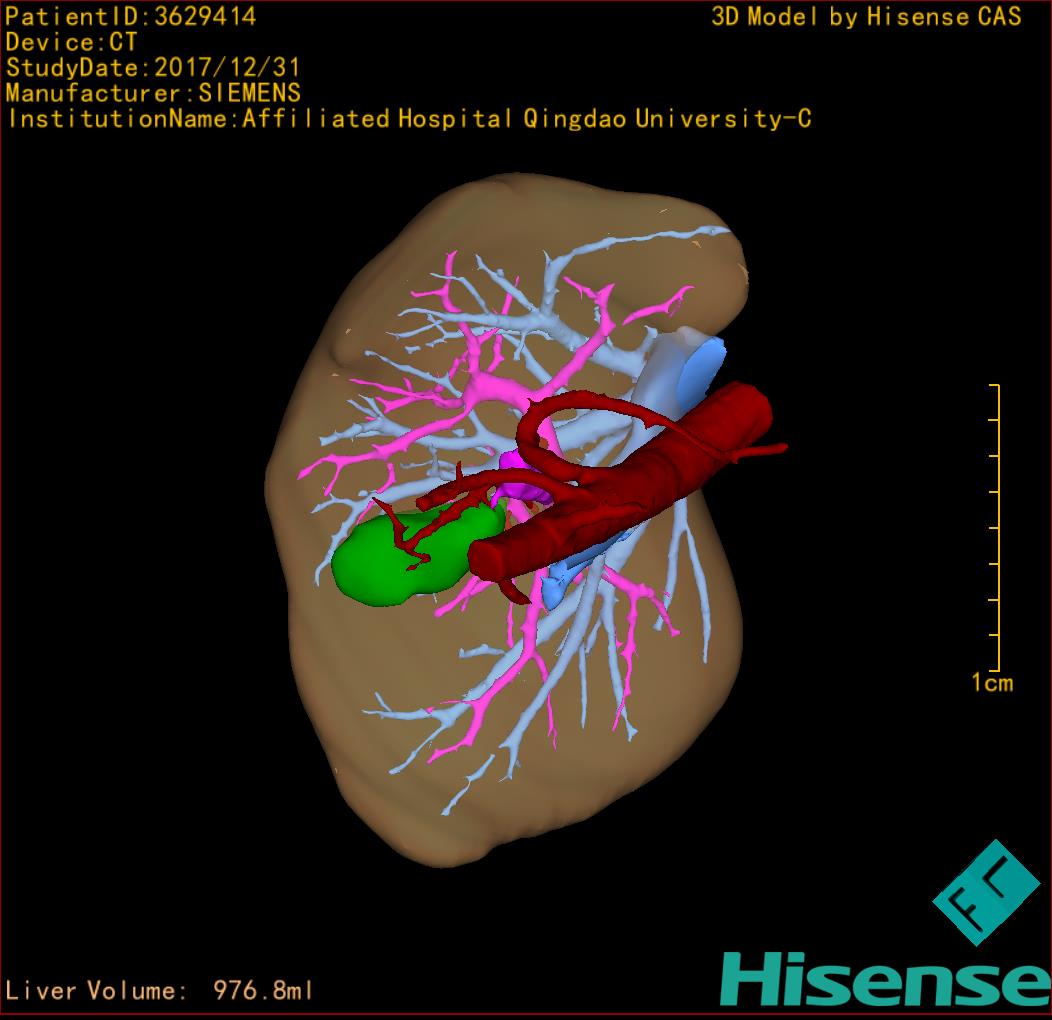This screenshot has height=1020, width=1052.
Task: Click the InstitutionName text line
Action: [409, 119]
